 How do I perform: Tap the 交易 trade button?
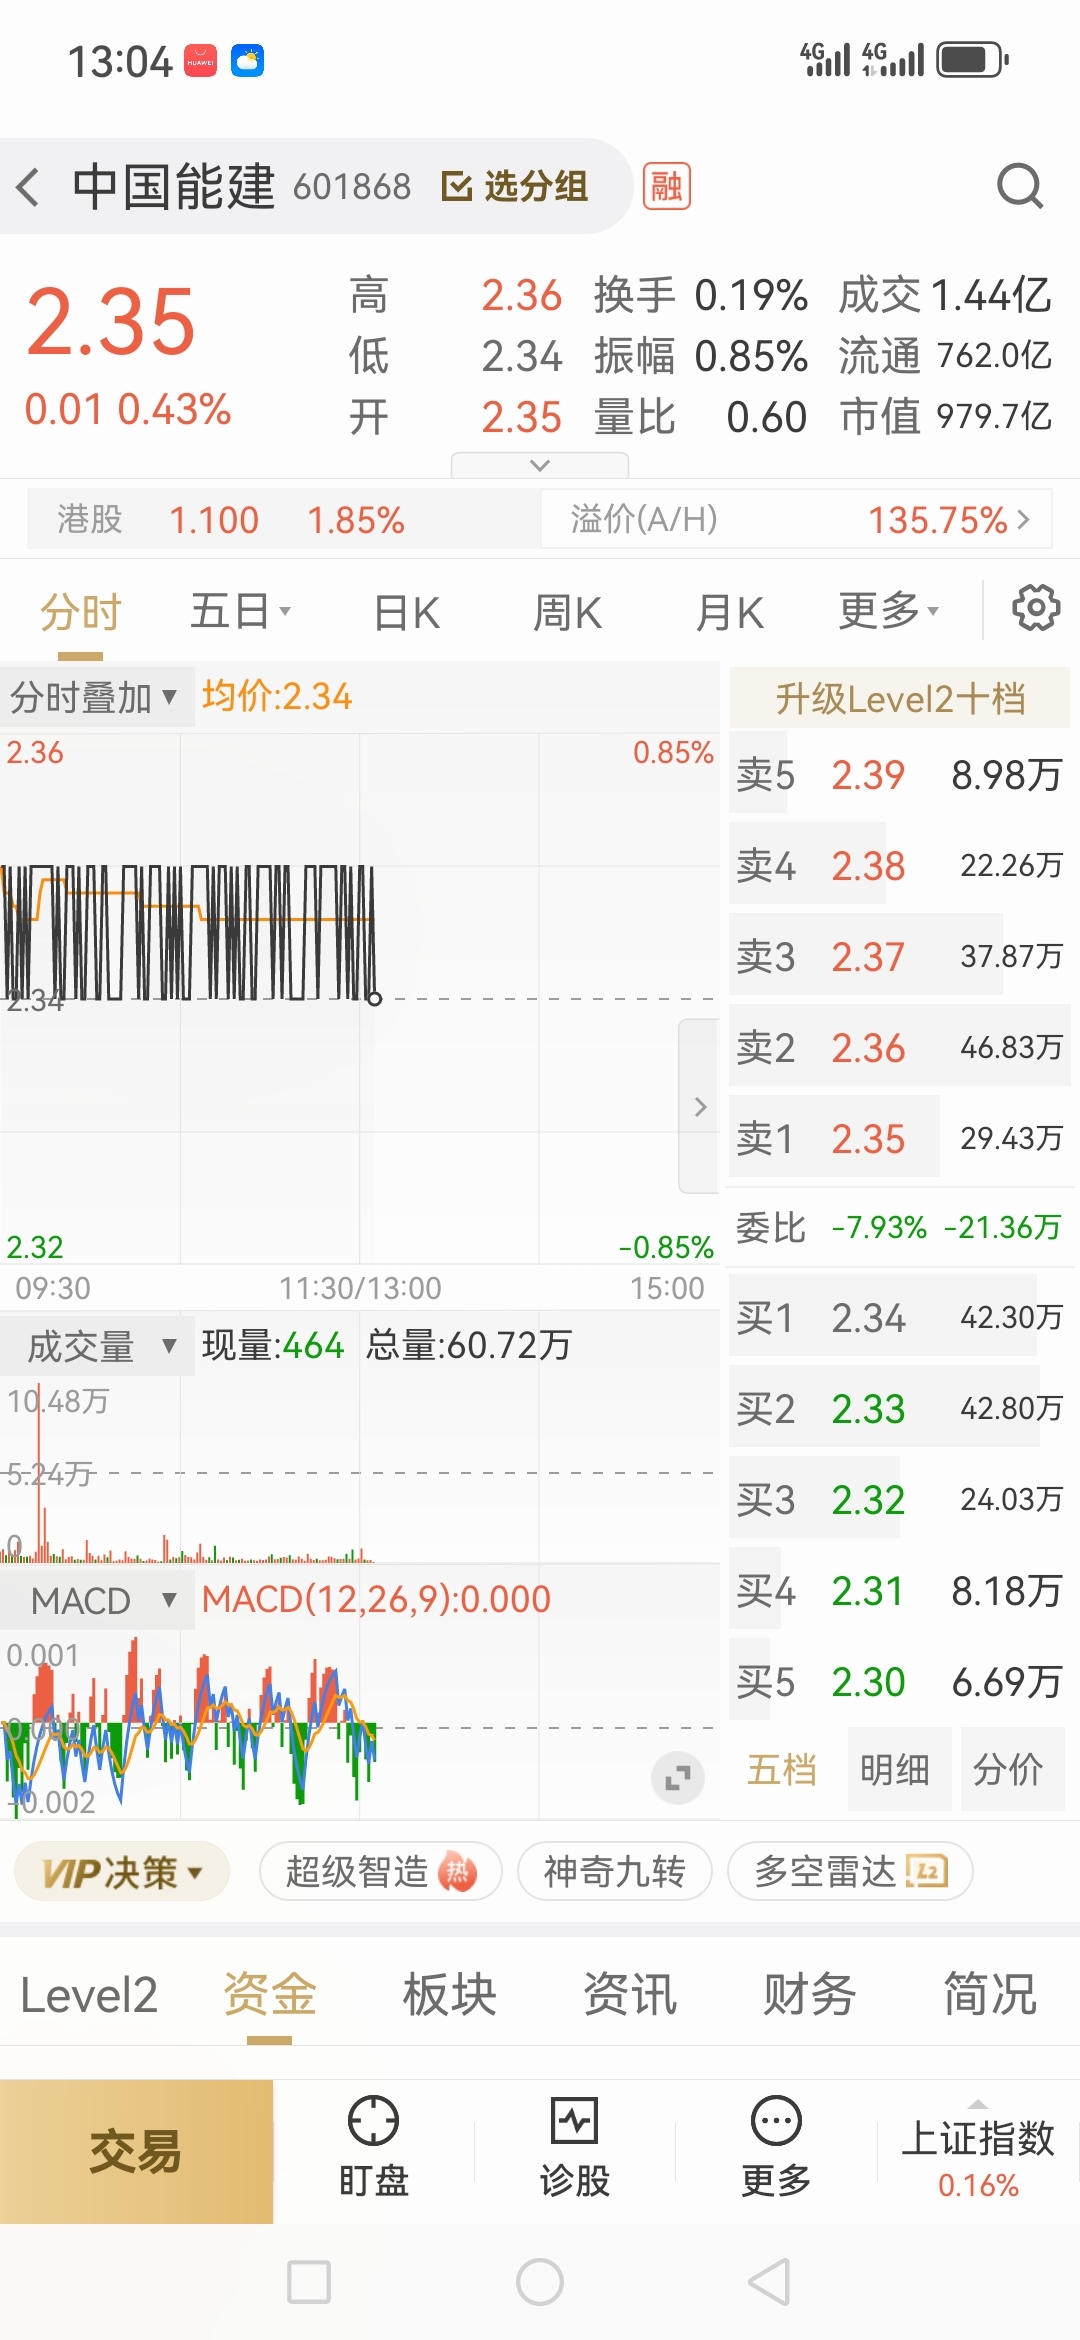136,2151
